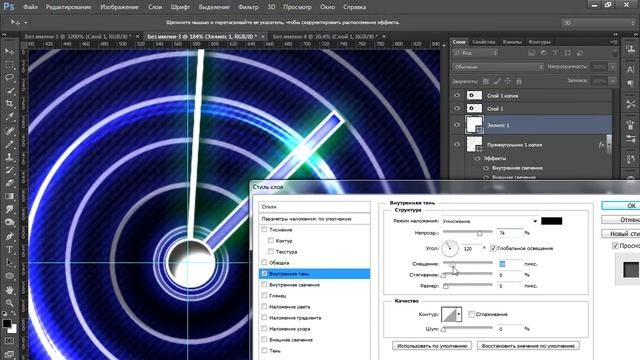Screen dimensions: 640x360
Task: Open the Paragraph panel icon in dock
Action: click(631, 83)
